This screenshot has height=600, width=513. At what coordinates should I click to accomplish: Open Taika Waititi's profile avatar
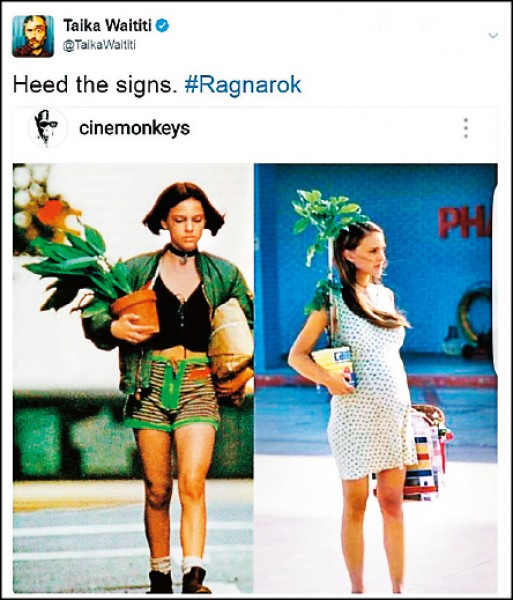coord(33,36)
